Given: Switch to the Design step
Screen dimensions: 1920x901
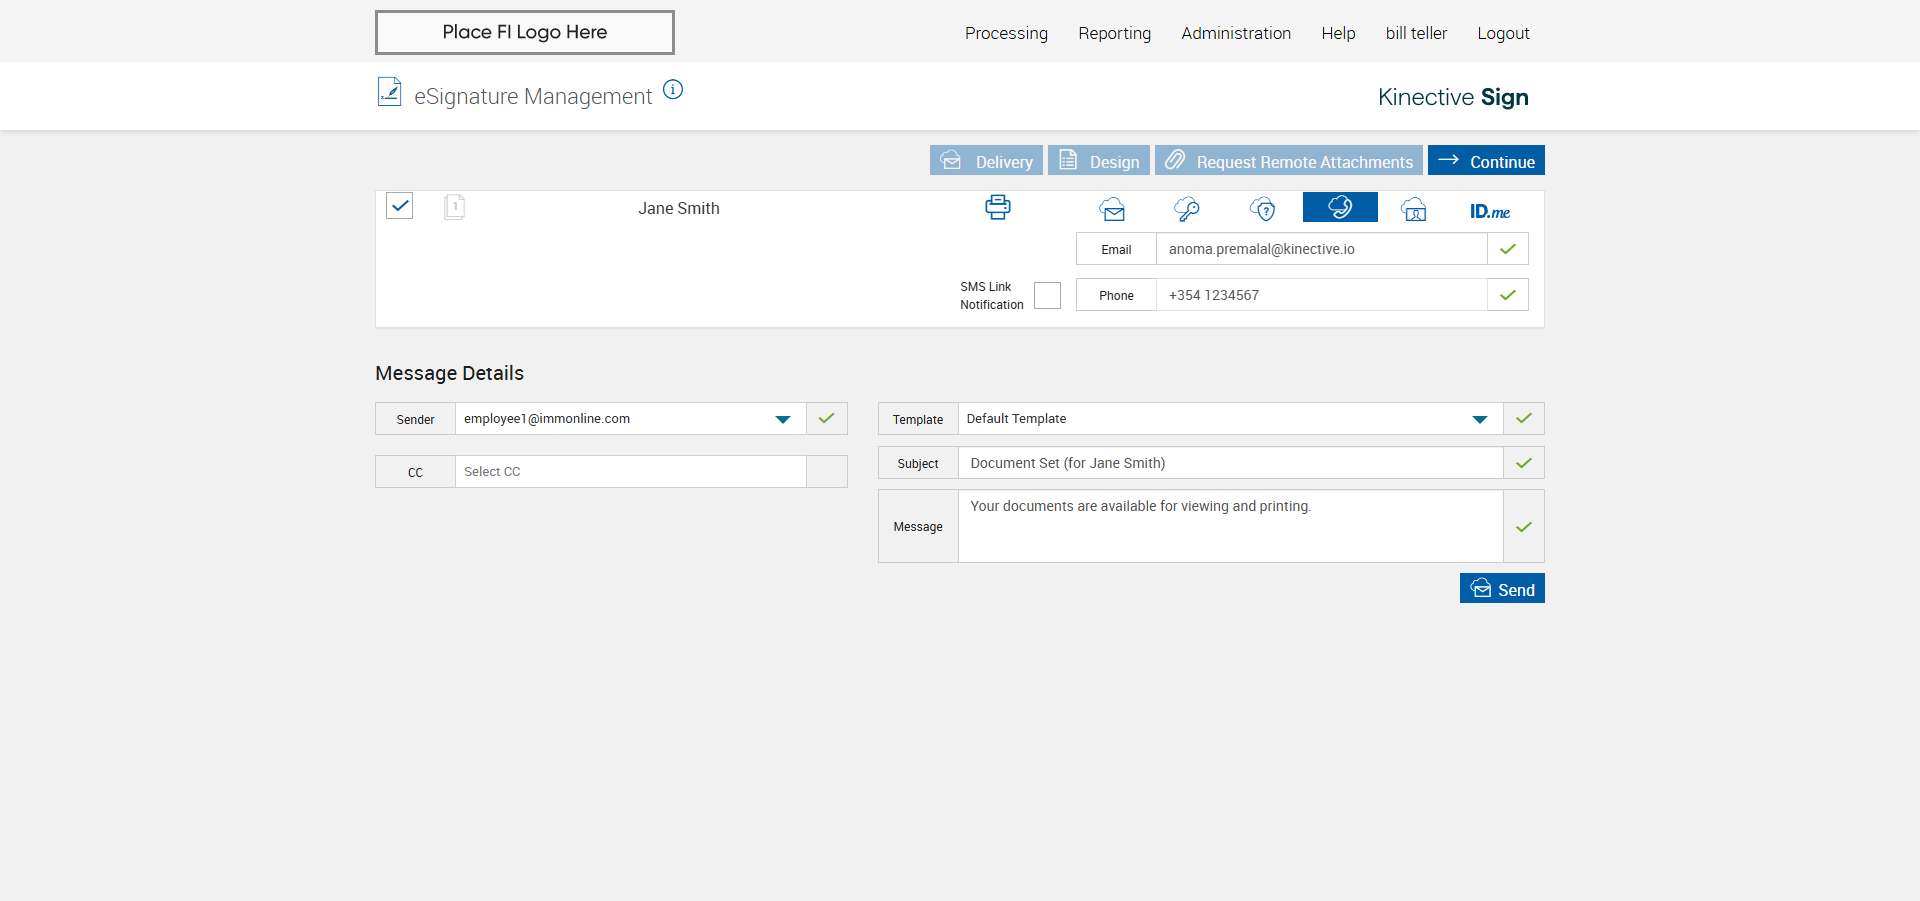Looking at the screenshot, I should pyautogui.click(x=1099, y=161).
